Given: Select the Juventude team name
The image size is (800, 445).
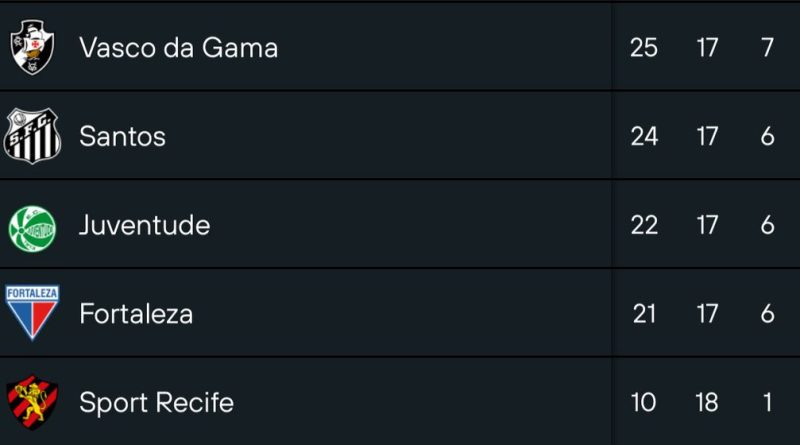Looking at the screenshot, I should [x=144, y=225].
